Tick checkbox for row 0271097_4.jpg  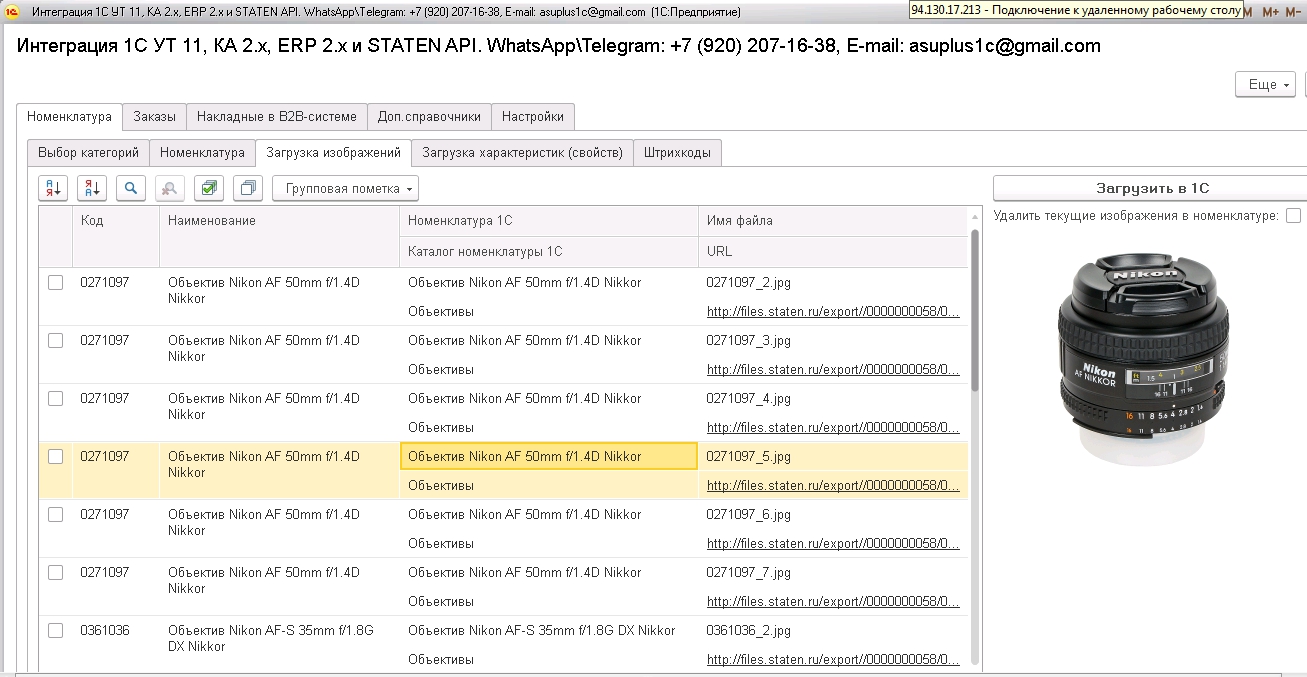point(56,399)
